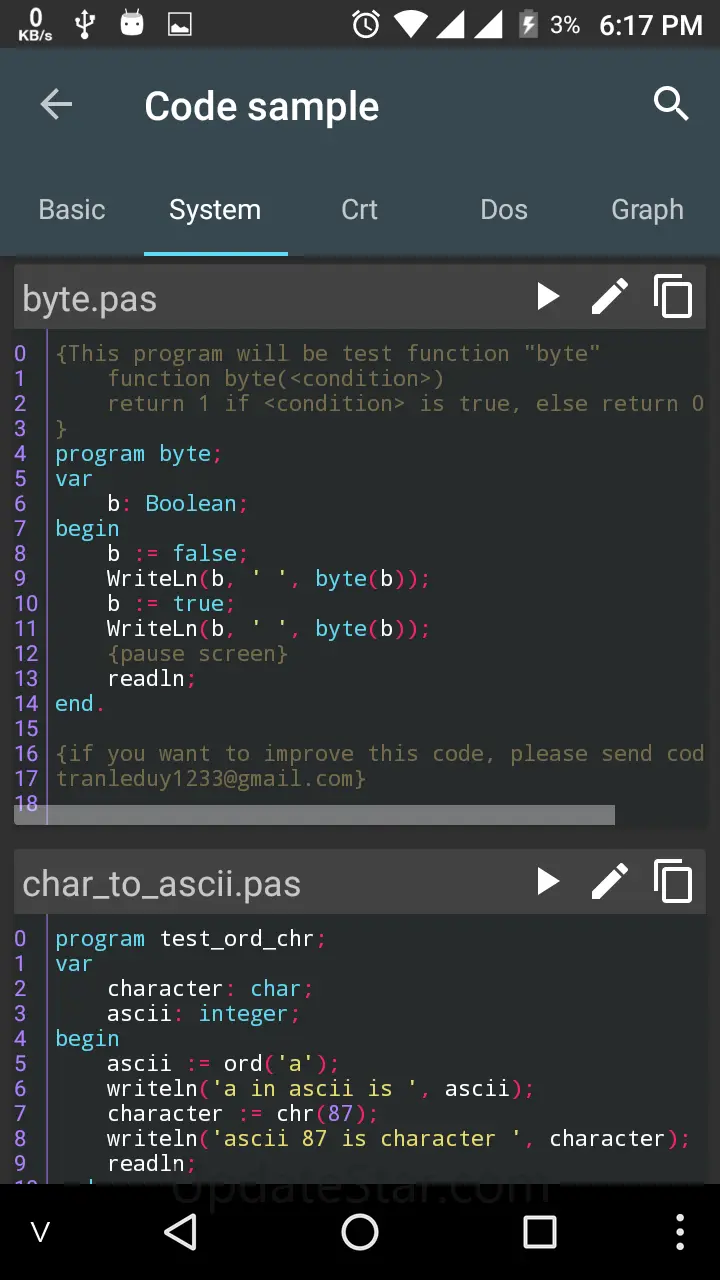Tap the alarm icon in the status bar

pyautogui.click(x=366, y=24)
